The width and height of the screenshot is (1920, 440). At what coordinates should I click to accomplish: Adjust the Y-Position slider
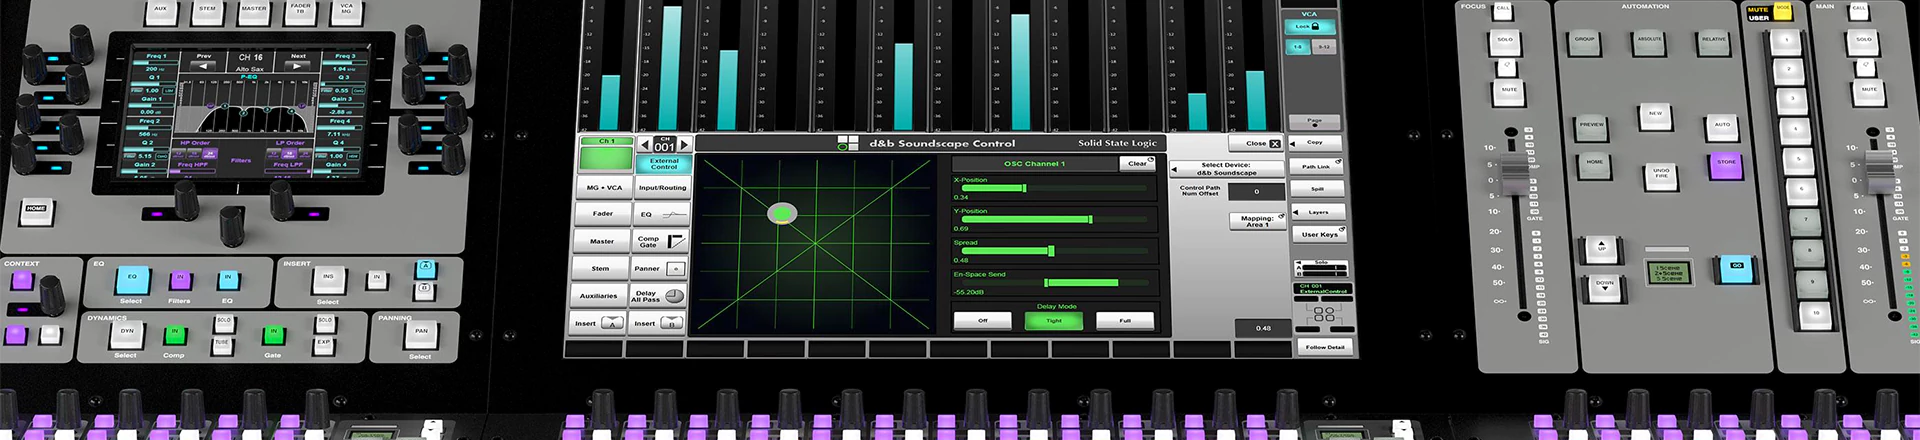point(1054,219)
